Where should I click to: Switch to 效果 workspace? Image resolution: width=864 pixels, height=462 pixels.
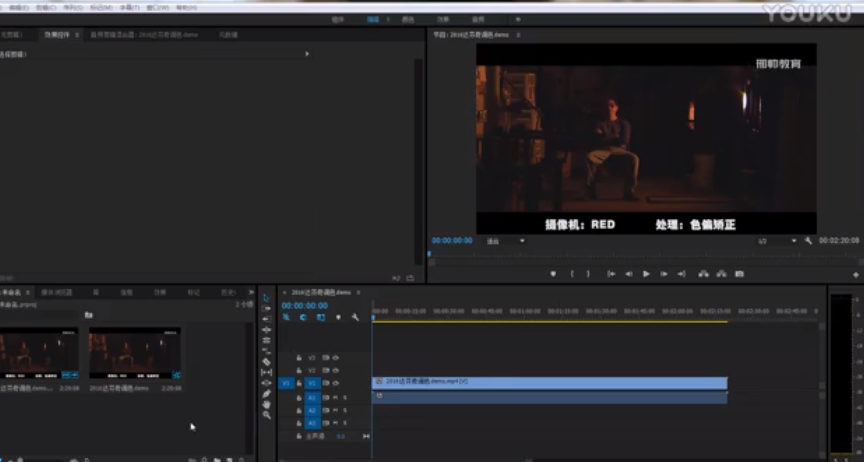click(443, 19)
